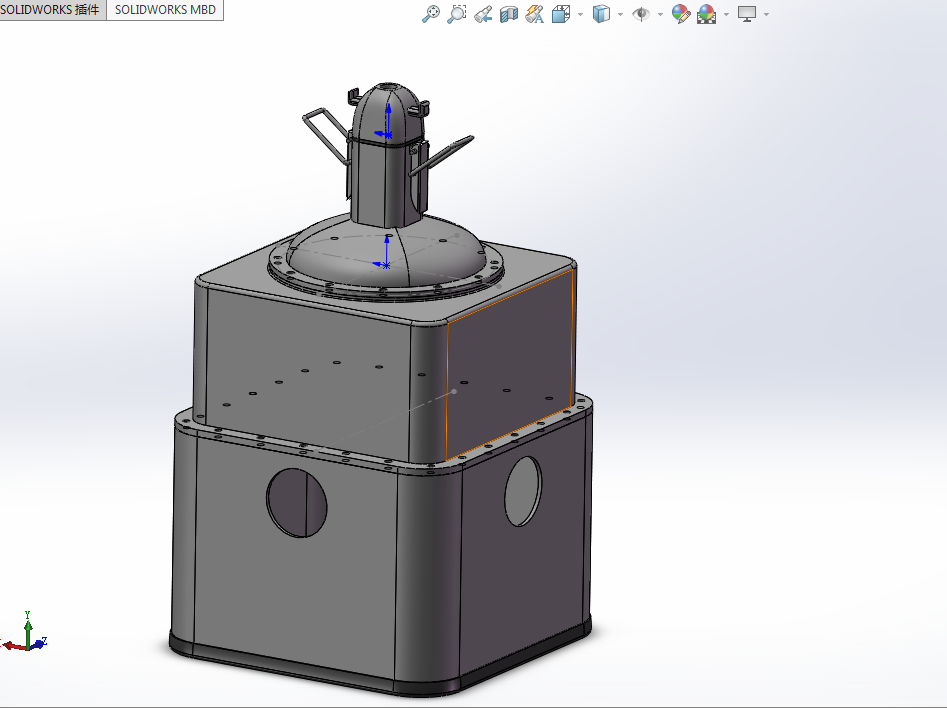The height and width of the screenshot is (708, 947).
Task: Expand the Apply Scene dropdown arrow
Action: 726,14
